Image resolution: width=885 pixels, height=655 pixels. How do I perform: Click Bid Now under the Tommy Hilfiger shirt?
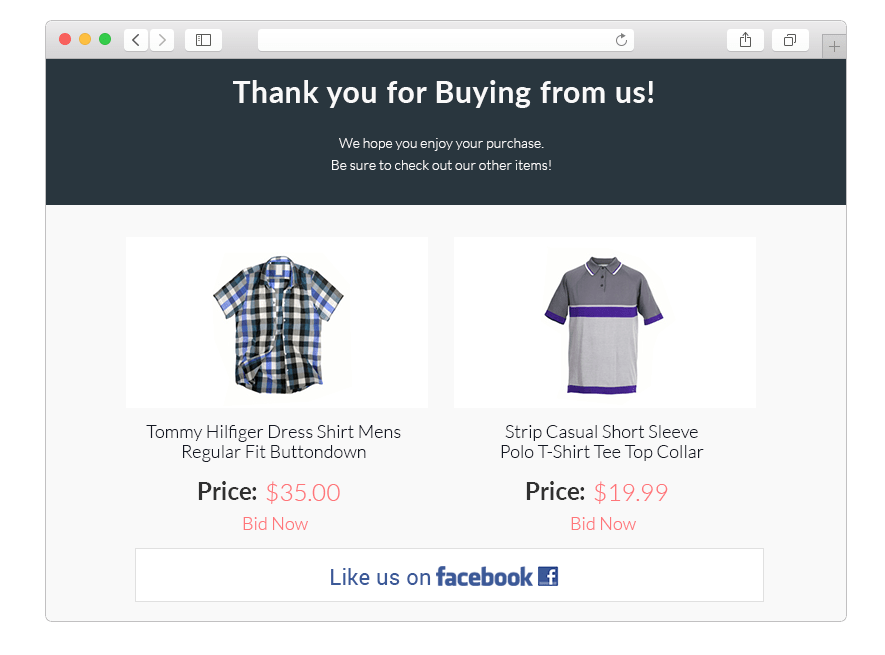274,523
